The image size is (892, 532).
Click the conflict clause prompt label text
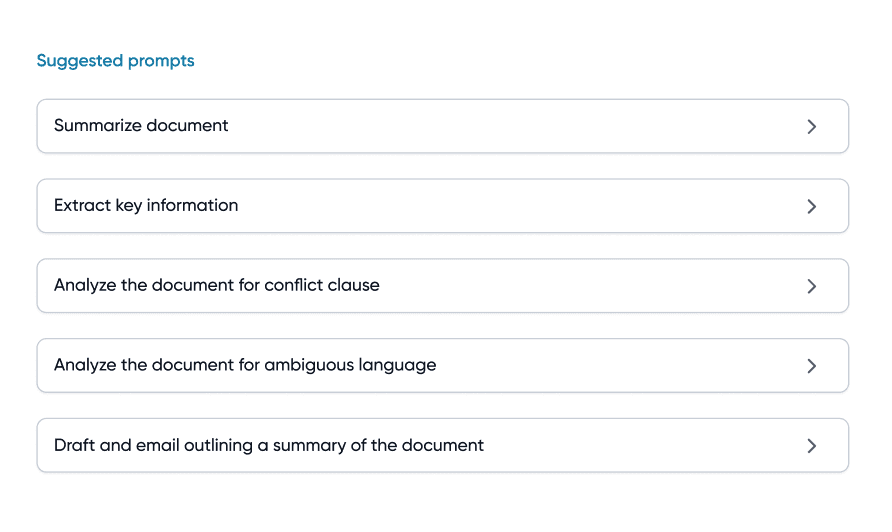217,285
